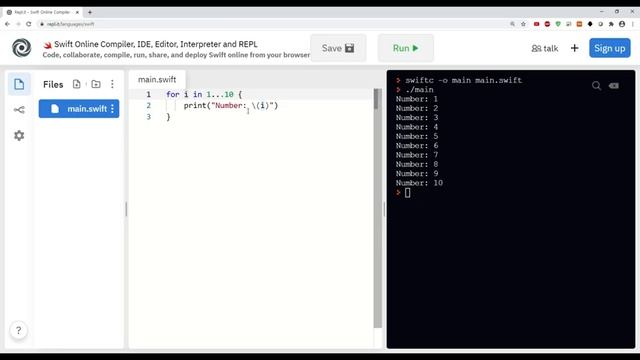Open the browser zoom magnifier icon
640x360 pixels.
tap(512, 24)
